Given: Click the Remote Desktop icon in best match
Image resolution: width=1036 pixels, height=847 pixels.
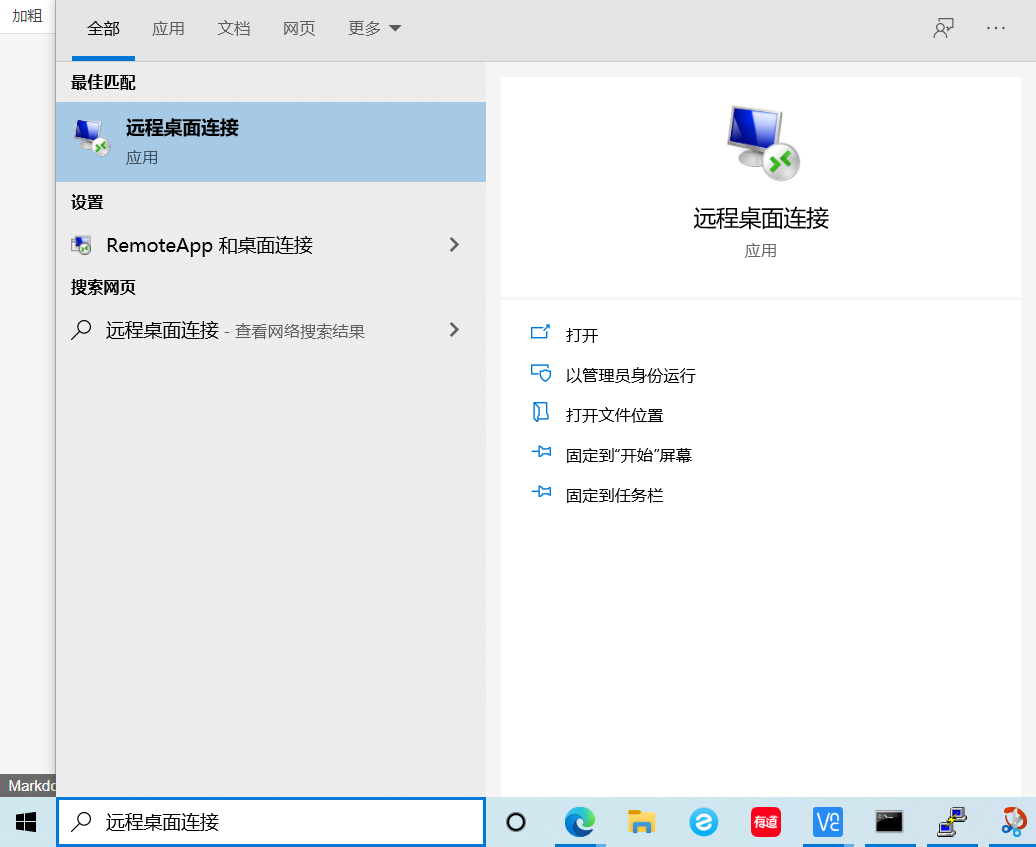Looking at the screenshot, I should (x=91, y=137).
